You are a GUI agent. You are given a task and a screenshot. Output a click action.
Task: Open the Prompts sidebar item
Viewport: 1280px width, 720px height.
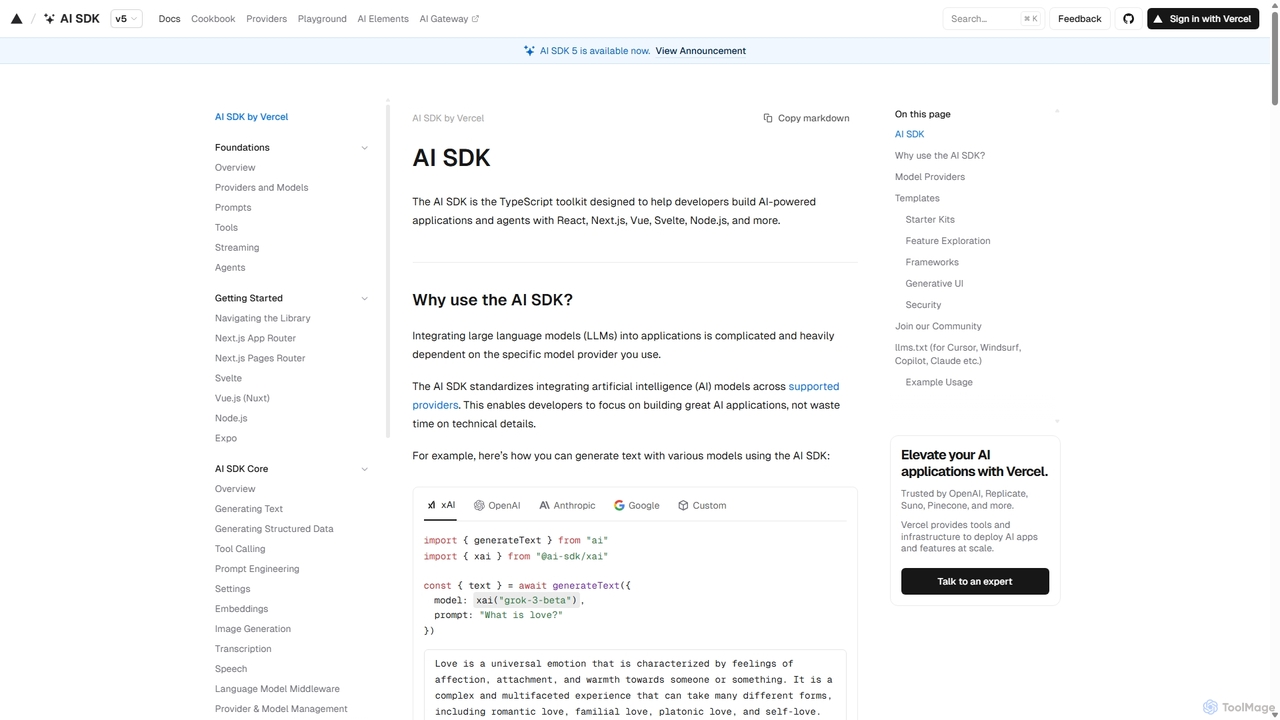(x=233, y=208)
